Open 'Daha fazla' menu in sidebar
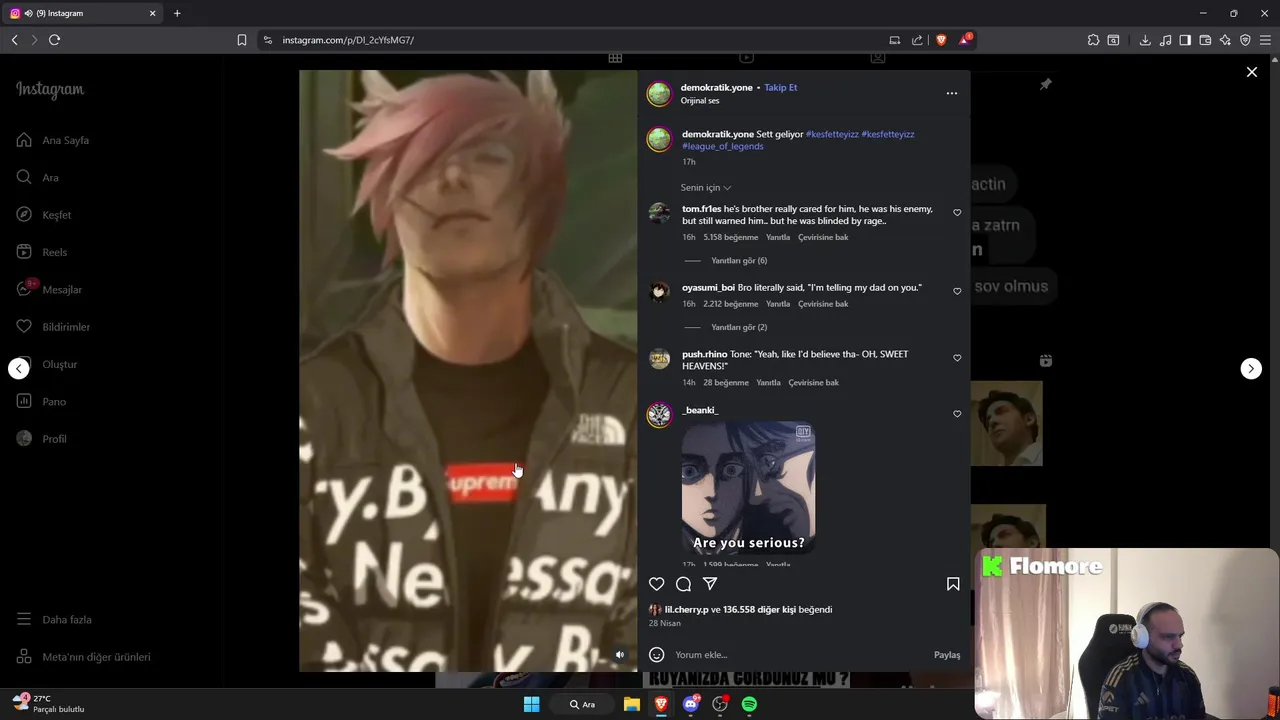Image resolution: width=1280 pixels, height=720 pixels. (54, 620)
